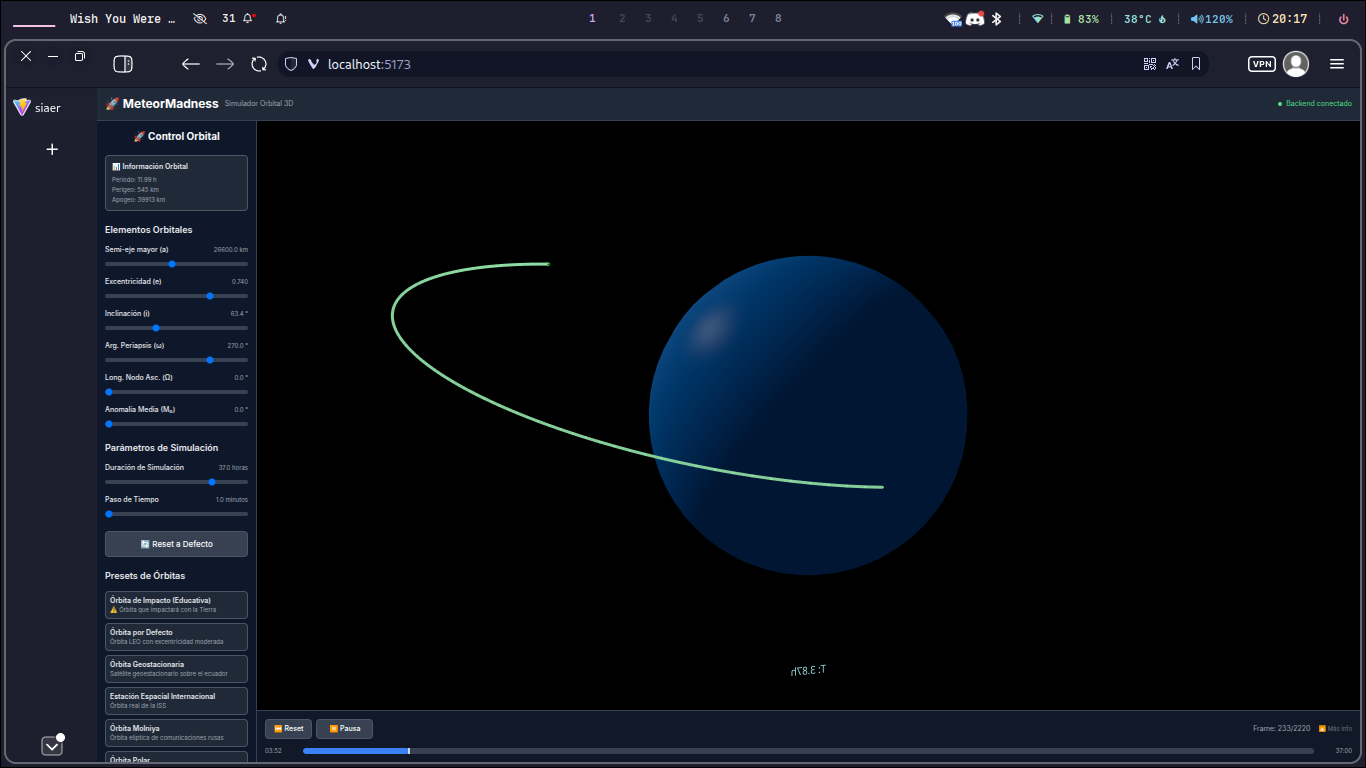
Task: Toggle the notification bell in the top bar
Action: pyautogui.click(x=281, y=19)
